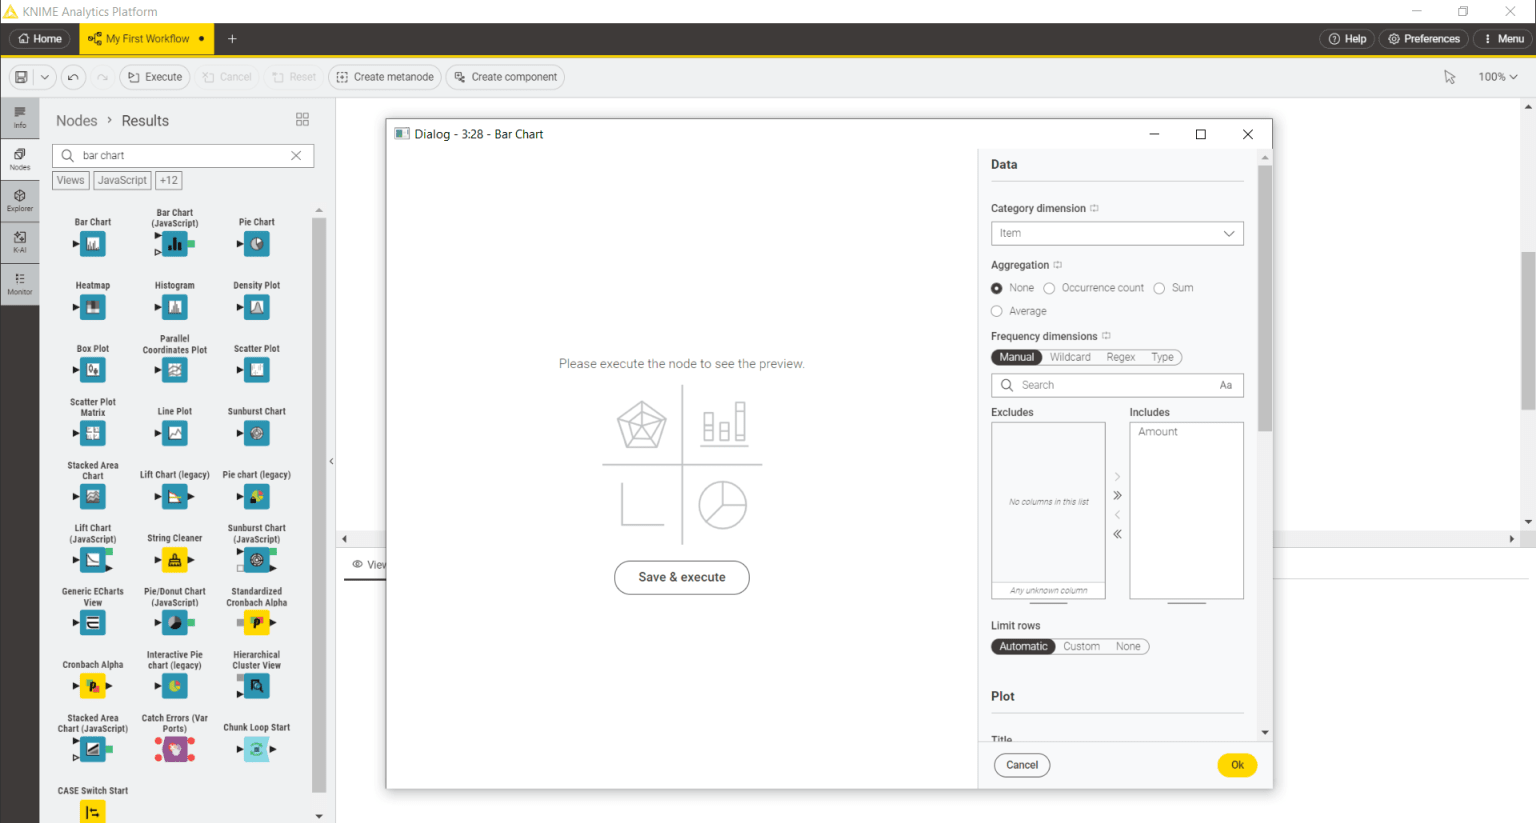This screenshot has width=1536, height=823.
Task: Set Limit rows to Custom
Action: [x=1081, y=646]
